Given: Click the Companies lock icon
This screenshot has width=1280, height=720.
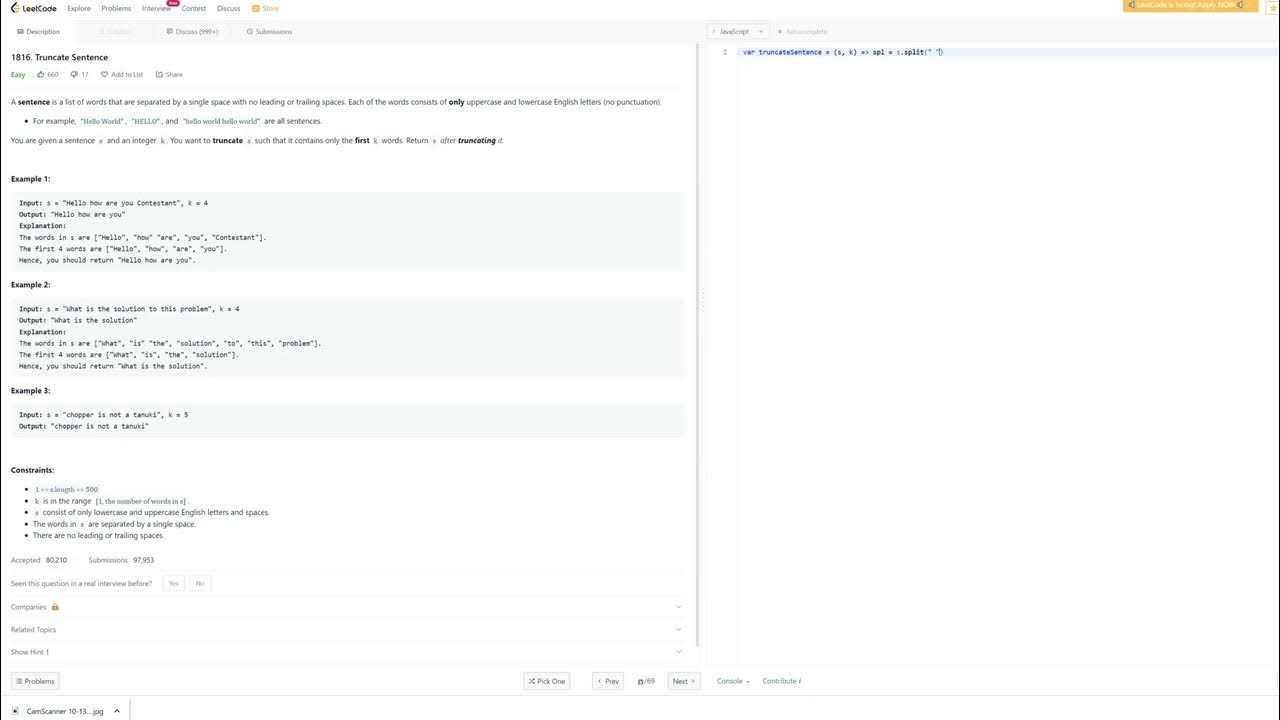Looking at the screenshot, I should click(x=55, y=607).
